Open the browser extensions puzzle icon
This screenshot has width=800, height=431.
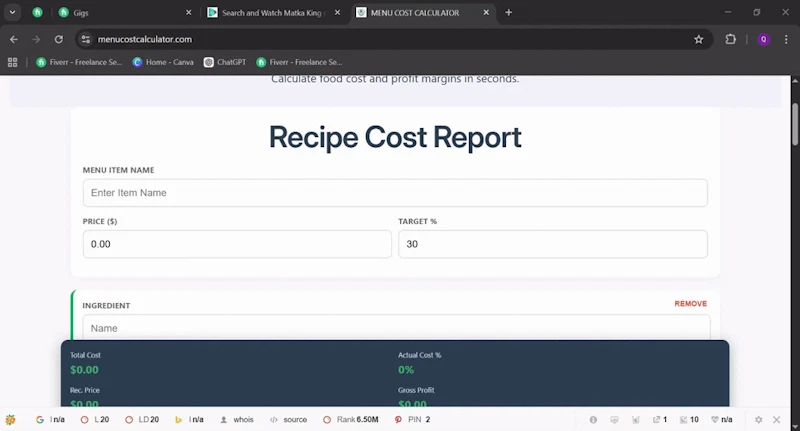[x=731, y=39]
